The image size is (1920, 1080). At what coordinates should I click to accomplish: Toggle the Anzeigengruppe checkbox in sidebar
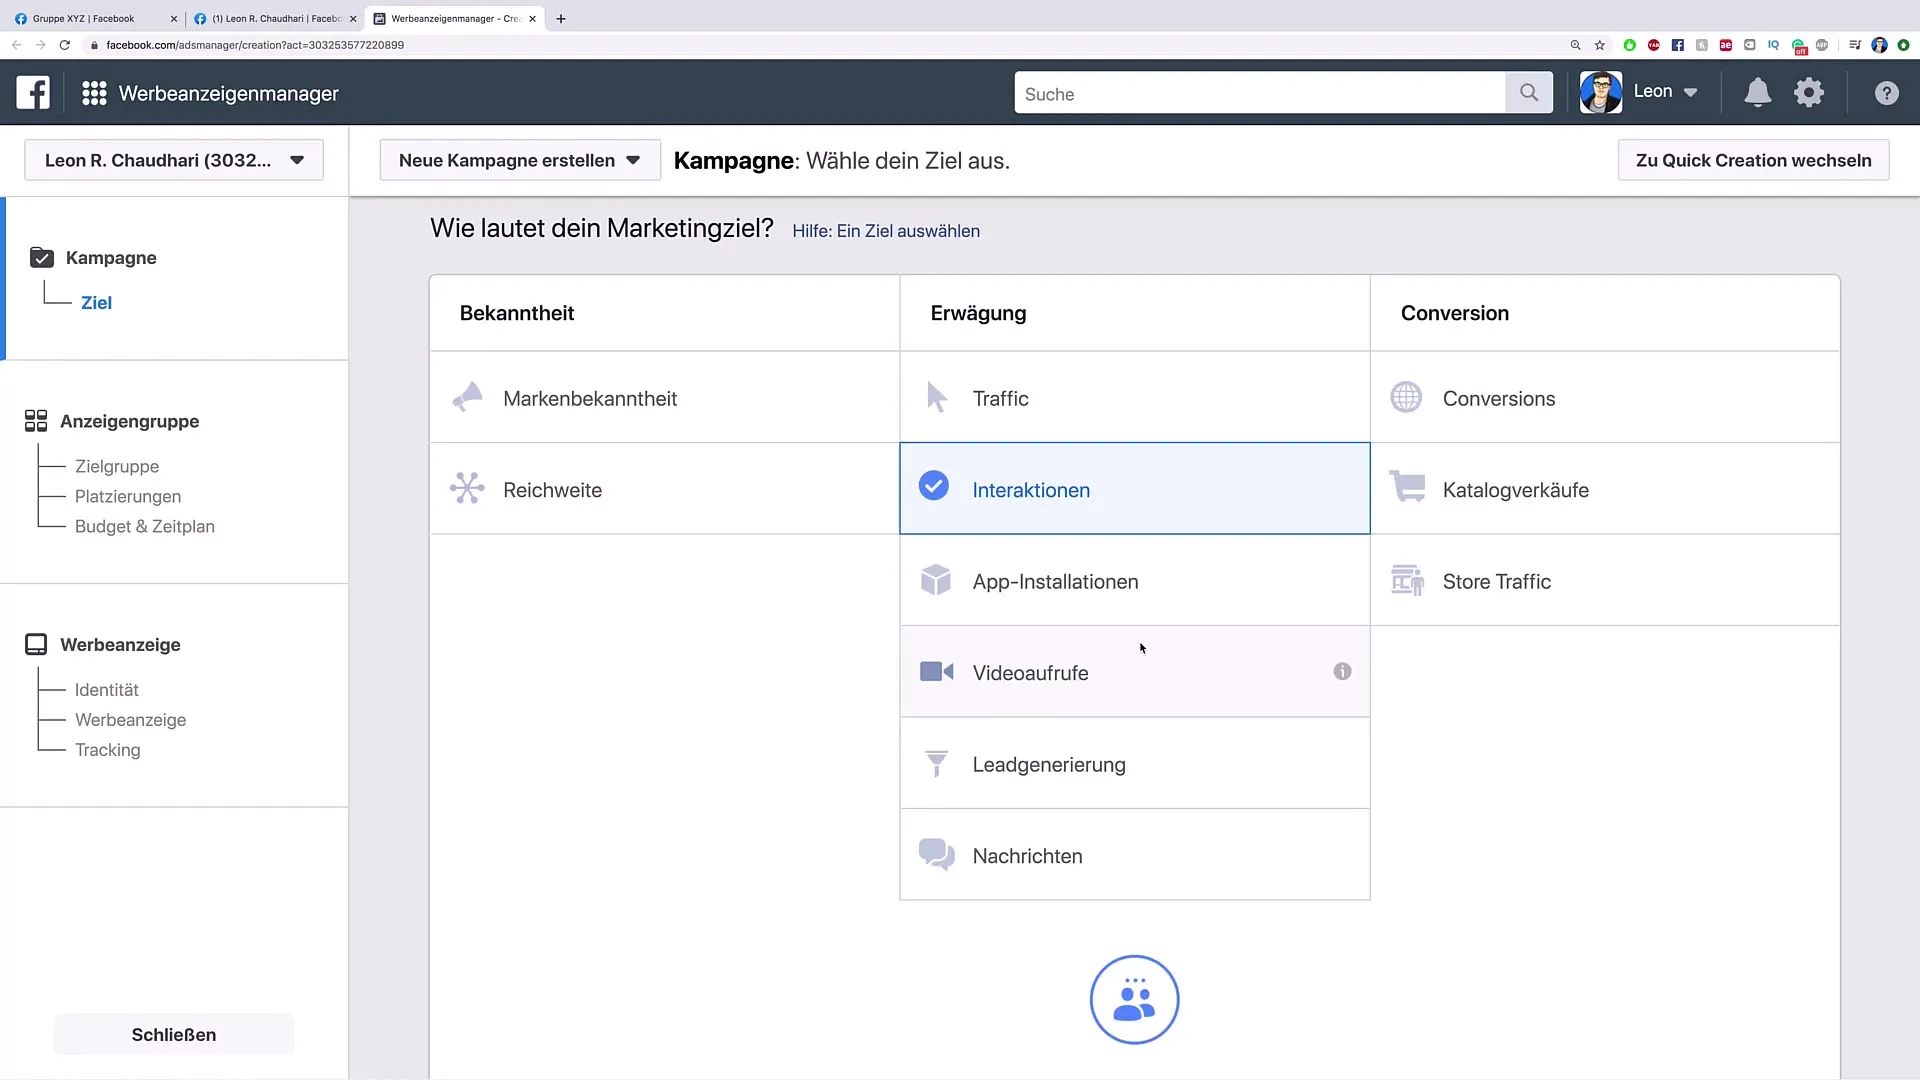[x=36, y=419]
